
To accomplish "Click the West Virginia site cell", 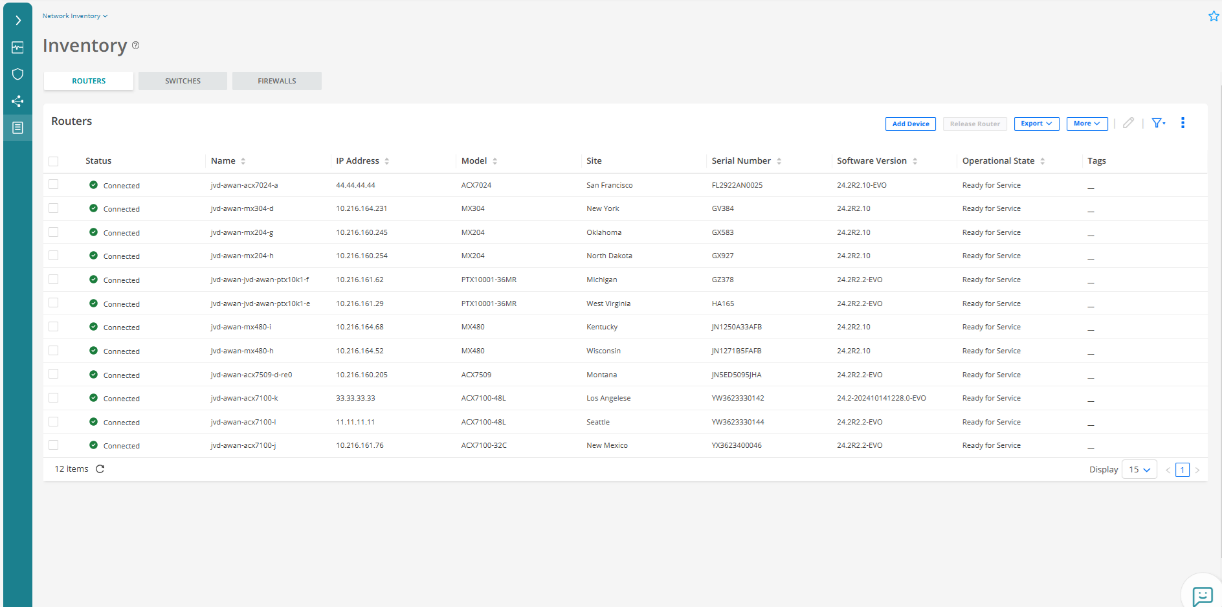I will tap(609, 303).
